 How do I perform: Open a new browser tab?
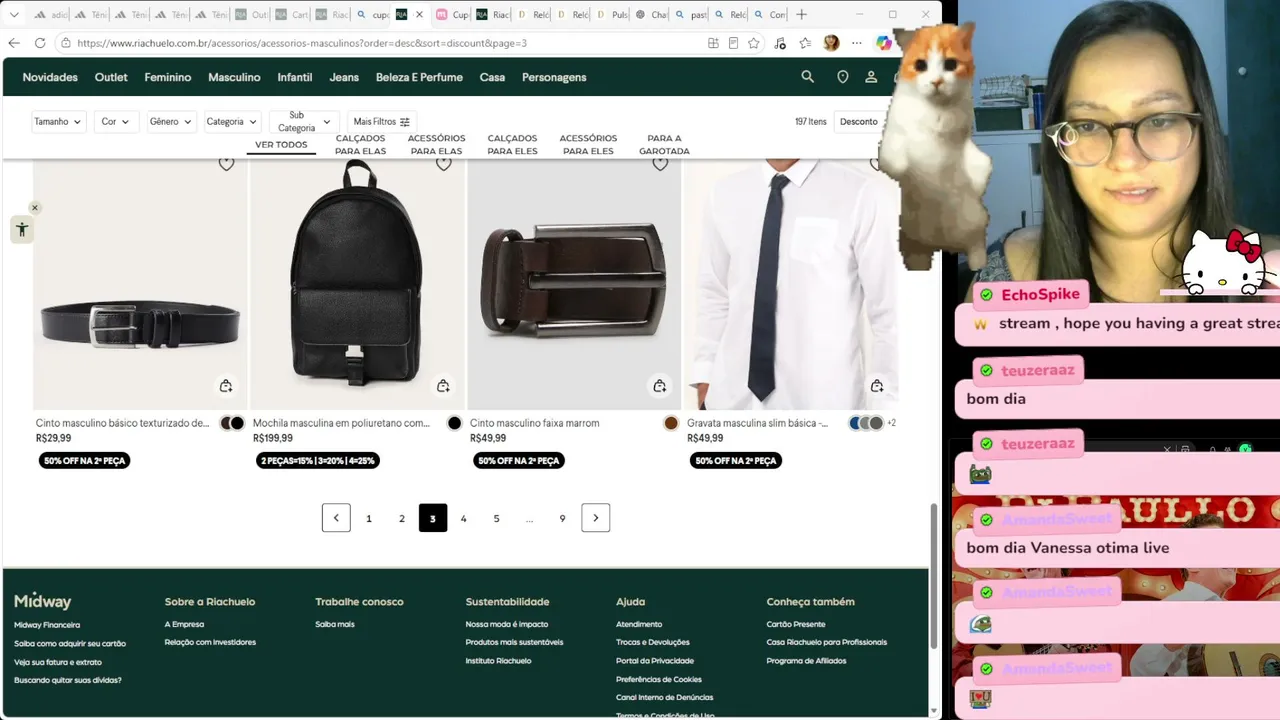click(801, 15)
